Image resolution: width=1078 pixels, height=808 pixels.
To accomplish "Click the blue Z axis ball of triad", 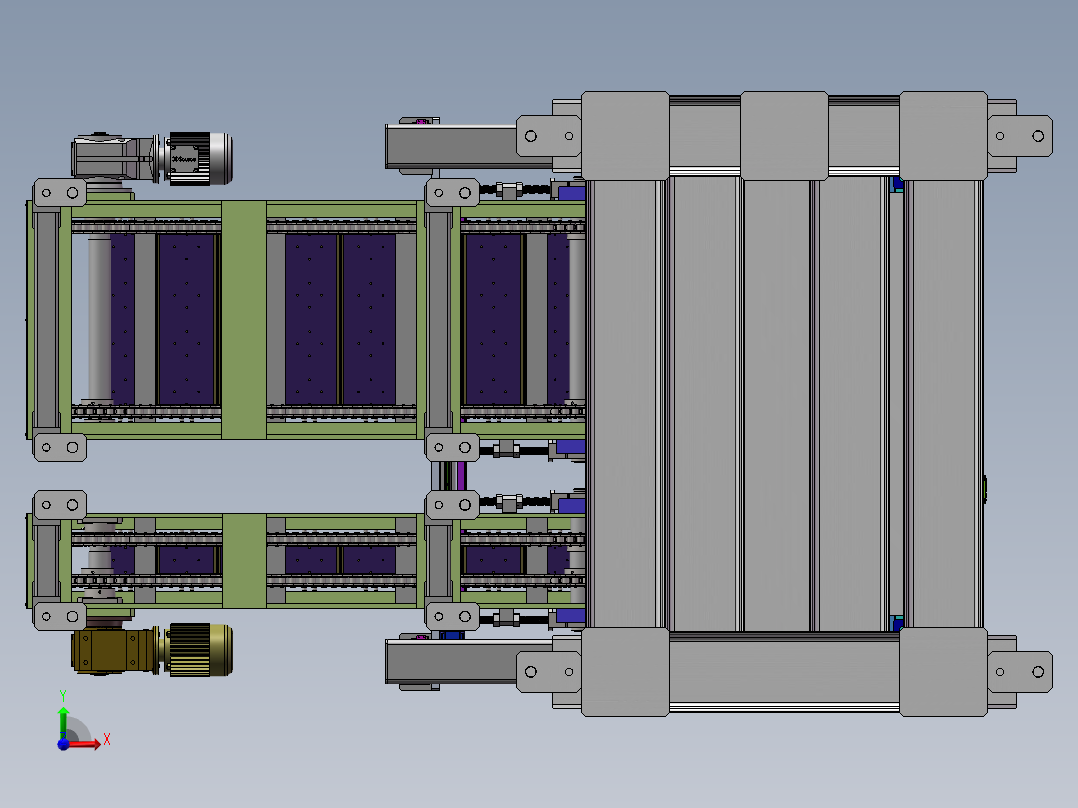I will 63,743.
